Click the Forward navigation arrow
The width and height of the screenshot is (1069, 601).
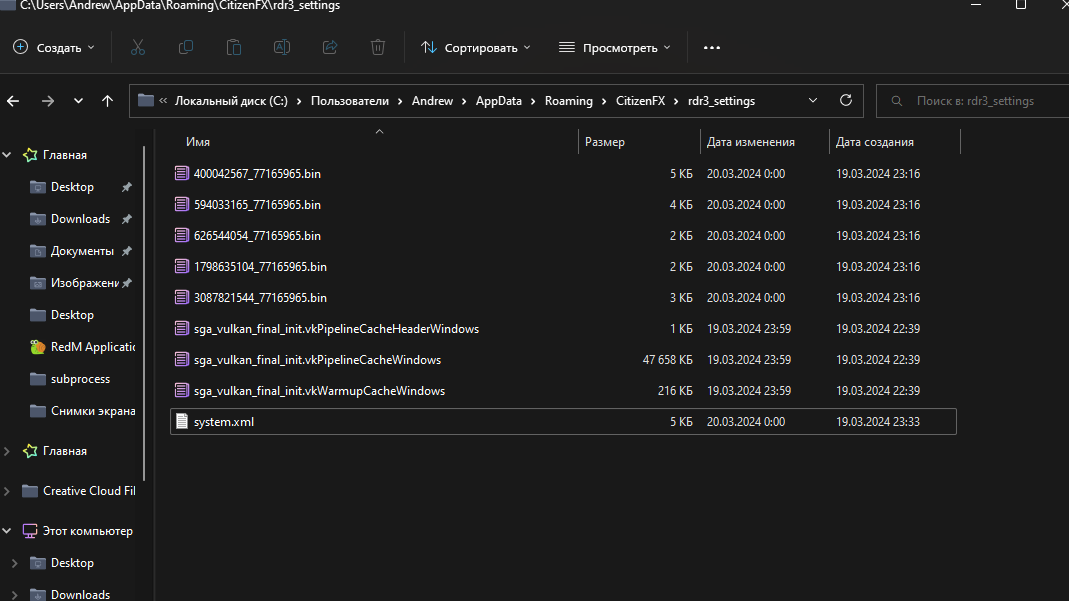47,100
